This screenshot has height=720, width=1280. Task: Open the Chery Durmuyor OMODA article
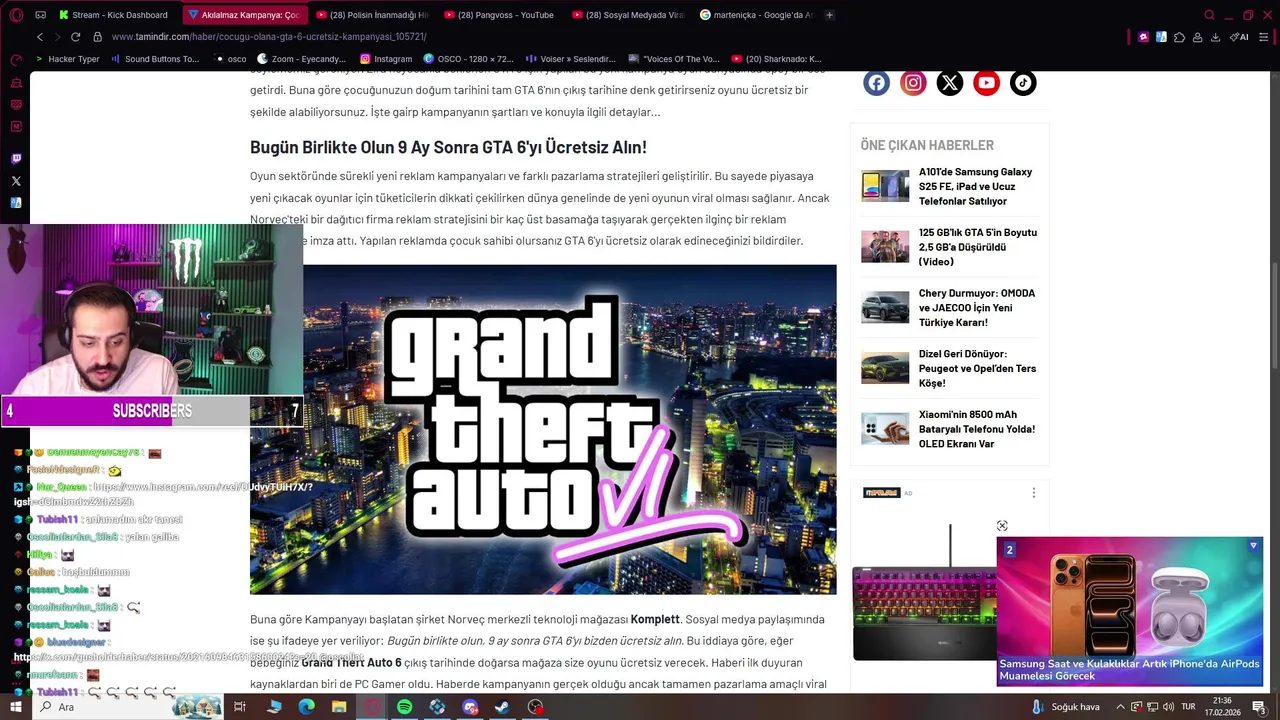tap(977, 308)
